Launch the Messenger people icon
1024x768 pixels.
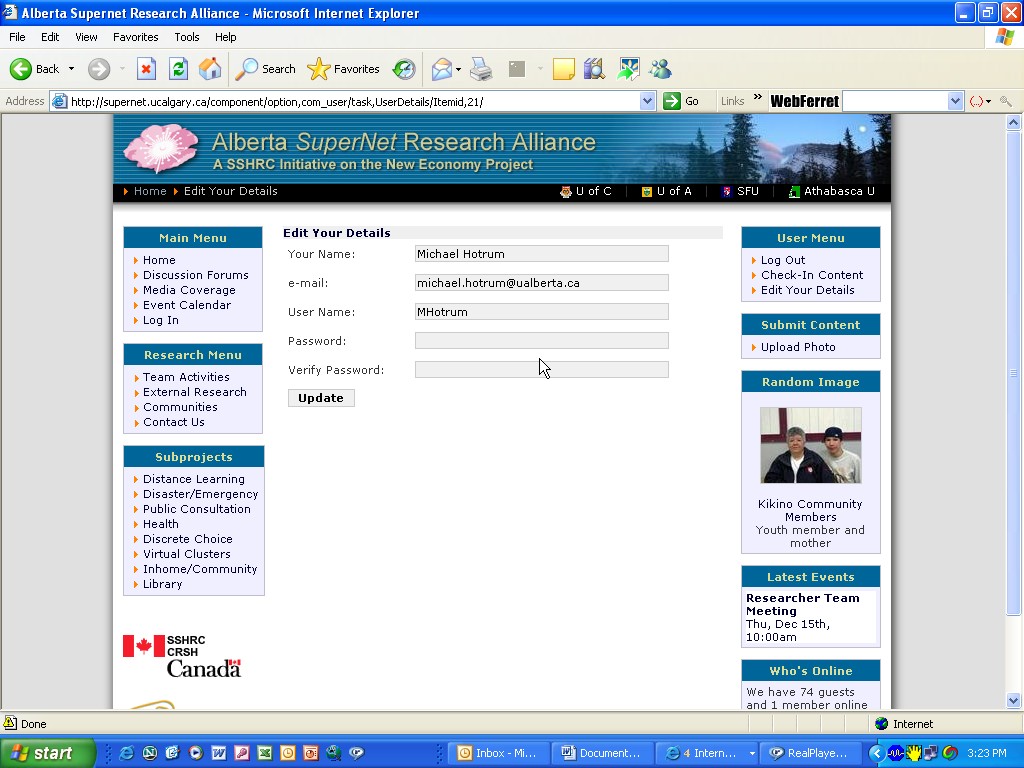[x=661, y=69]
